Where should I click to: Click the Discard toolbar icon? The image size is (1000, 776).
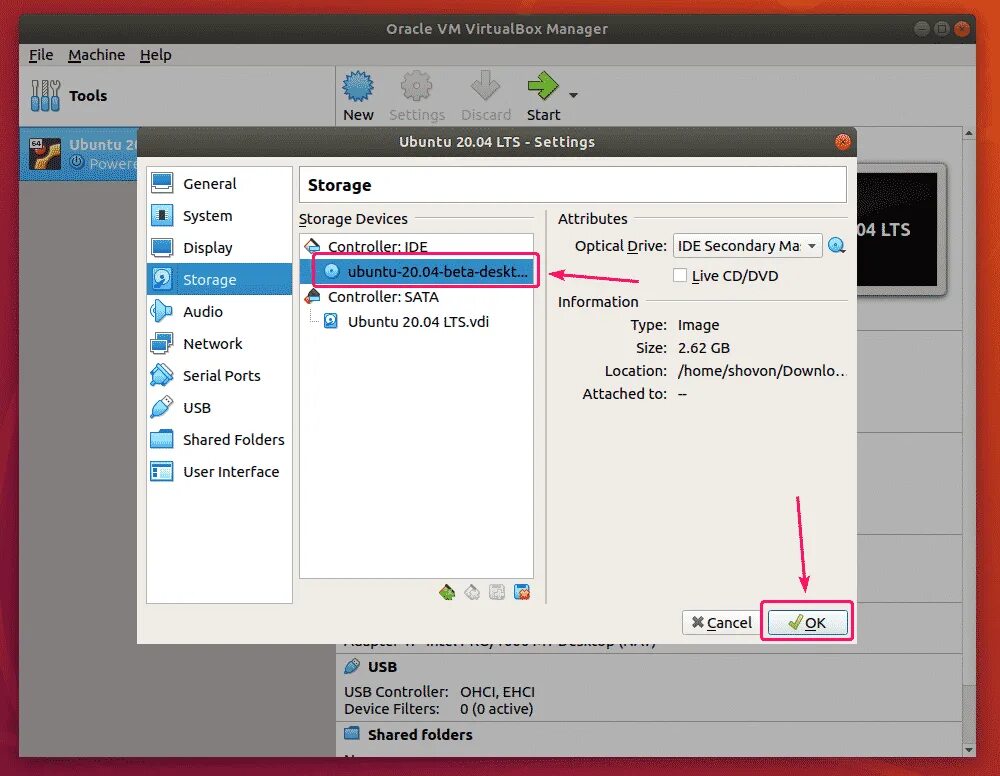pos(485,86)
